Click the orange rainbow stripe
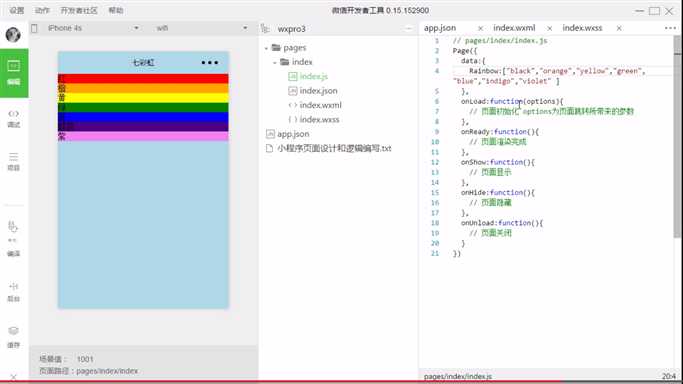 tap(143, 88)
